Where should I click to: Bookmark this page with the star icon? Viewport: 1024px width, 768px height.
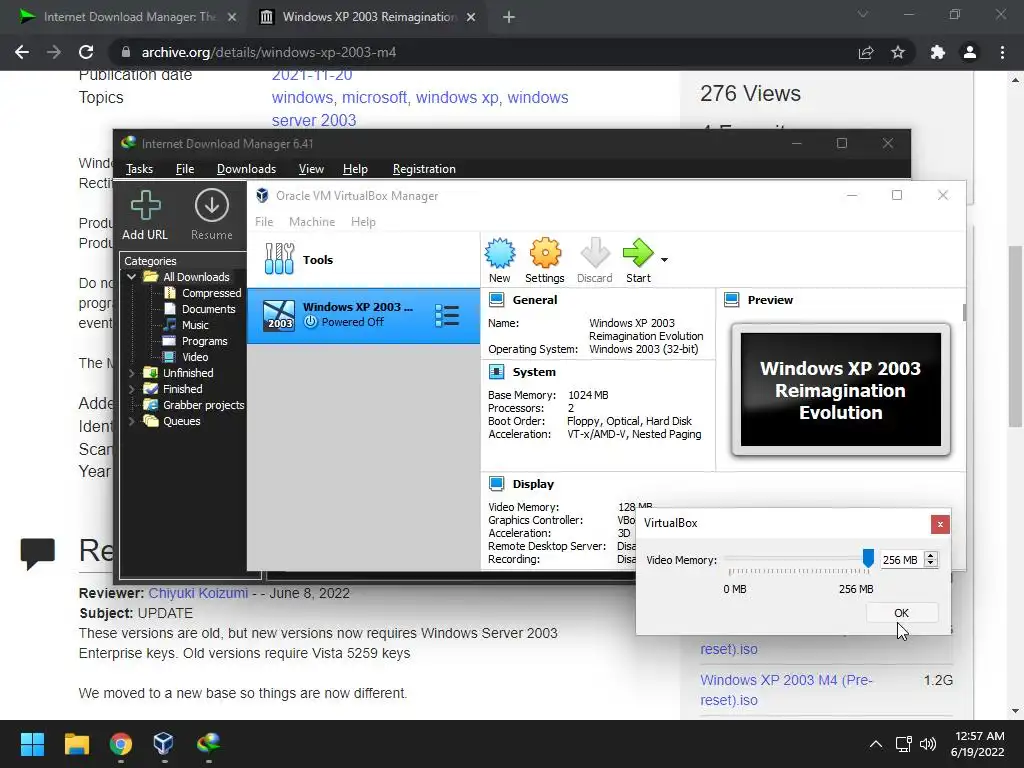(x=898, y=52)
